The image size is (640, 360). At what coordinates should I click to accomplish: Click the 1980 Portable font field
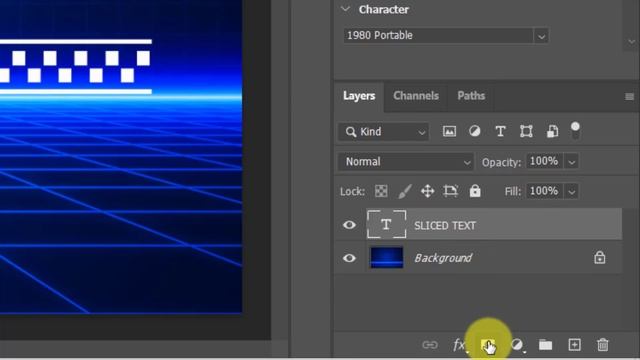click(438, 36)
